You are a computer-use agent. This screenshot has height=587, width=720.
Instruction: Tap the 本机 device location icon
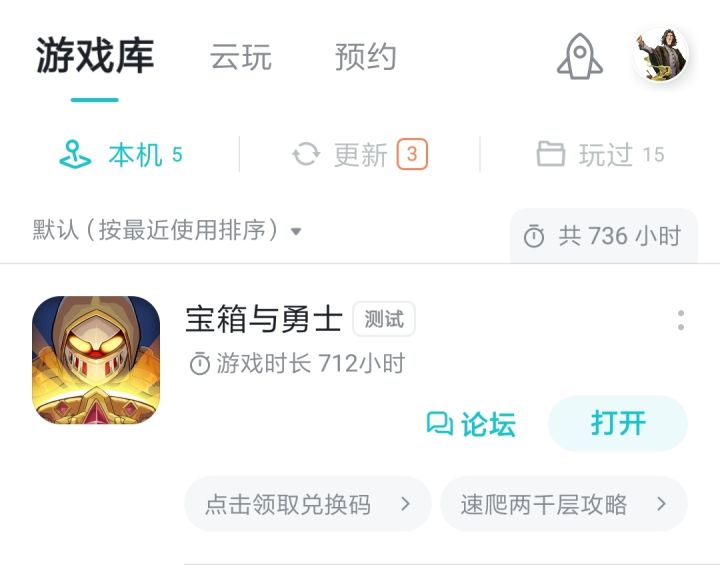(75, 155)
